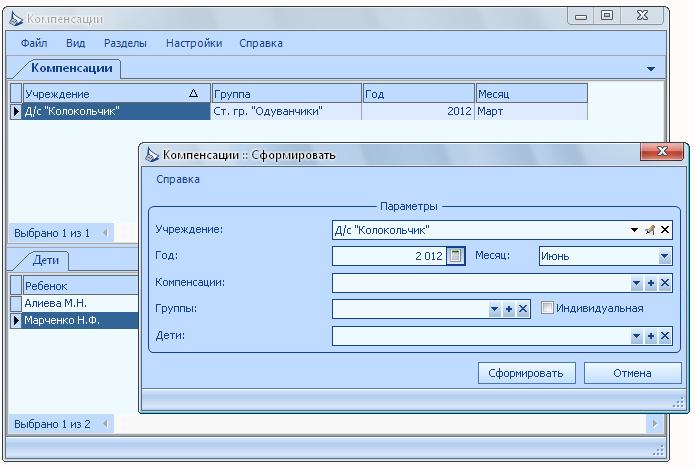Select the Марченко Н.Ф. row
The image size is (695, 468).
click(x=81, y=320)
